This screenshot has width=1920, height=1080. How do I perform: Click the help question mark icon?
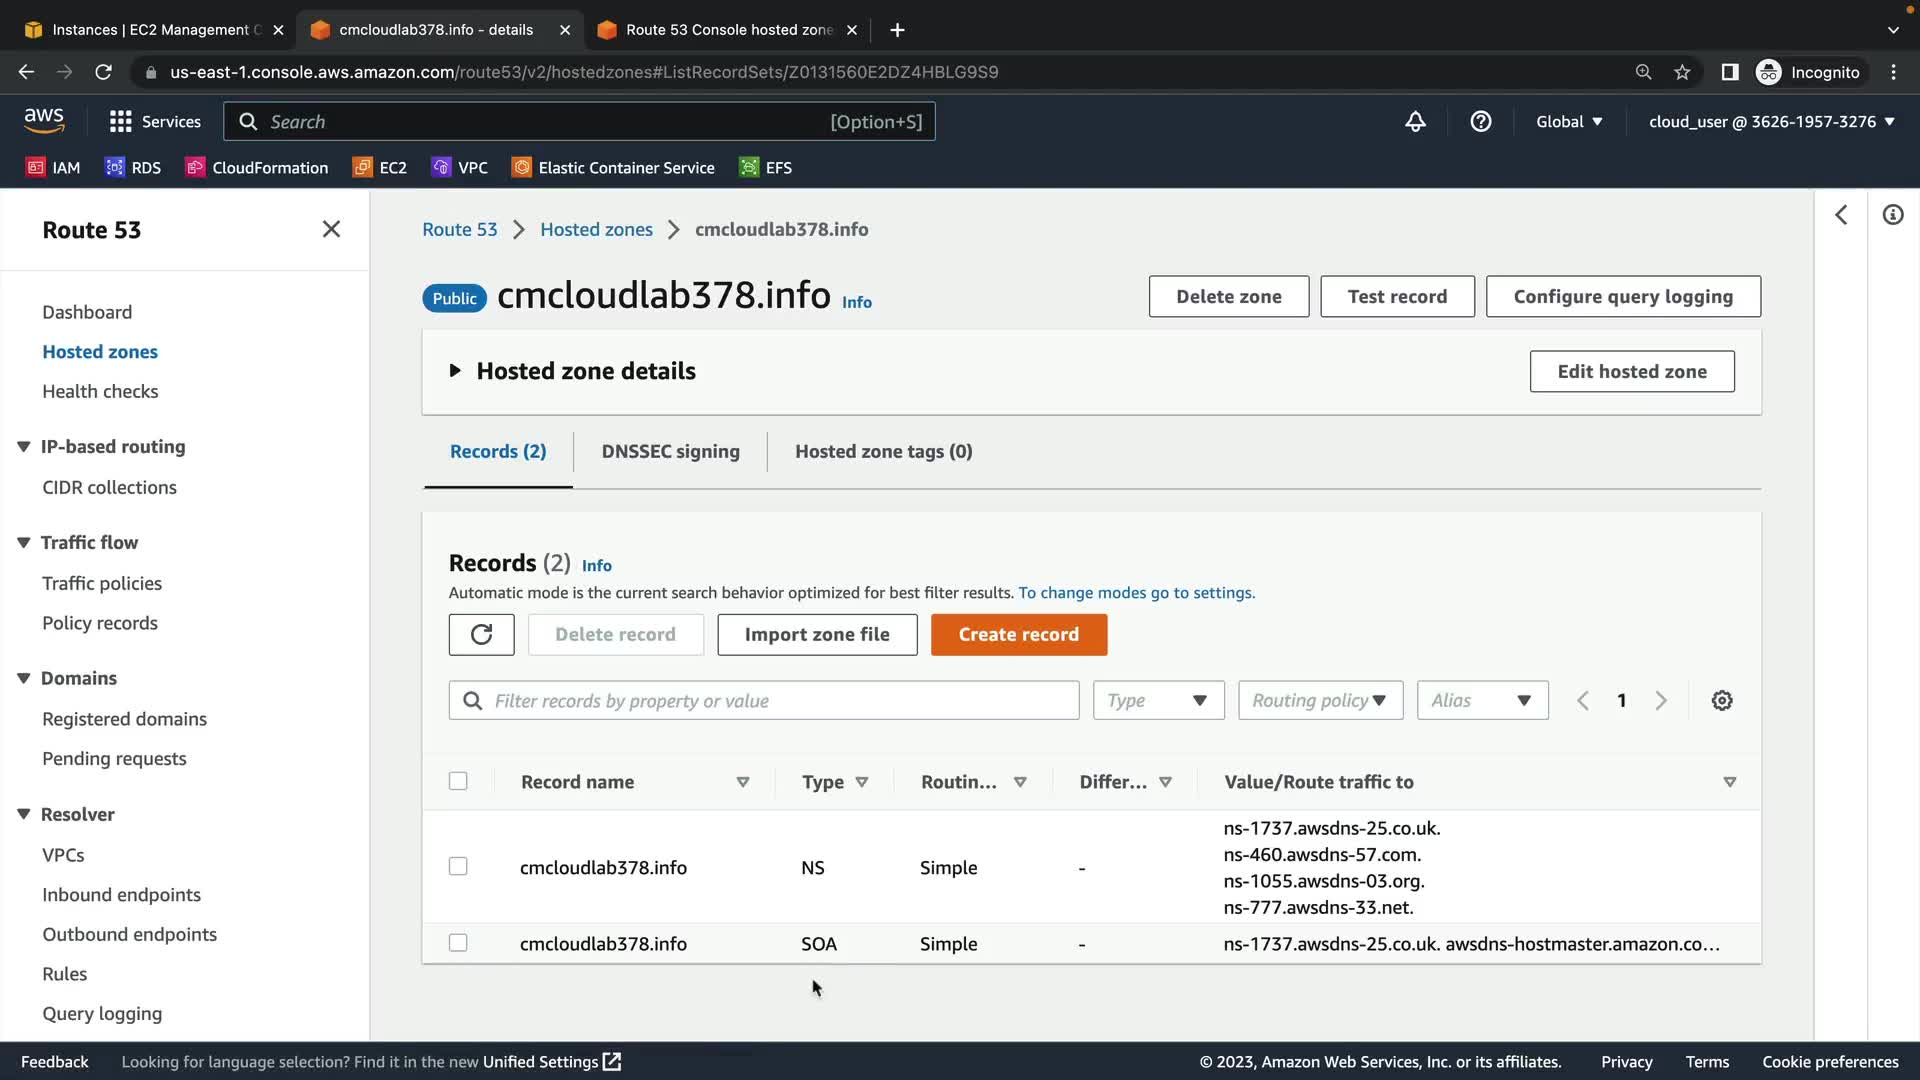[1481, 121]
